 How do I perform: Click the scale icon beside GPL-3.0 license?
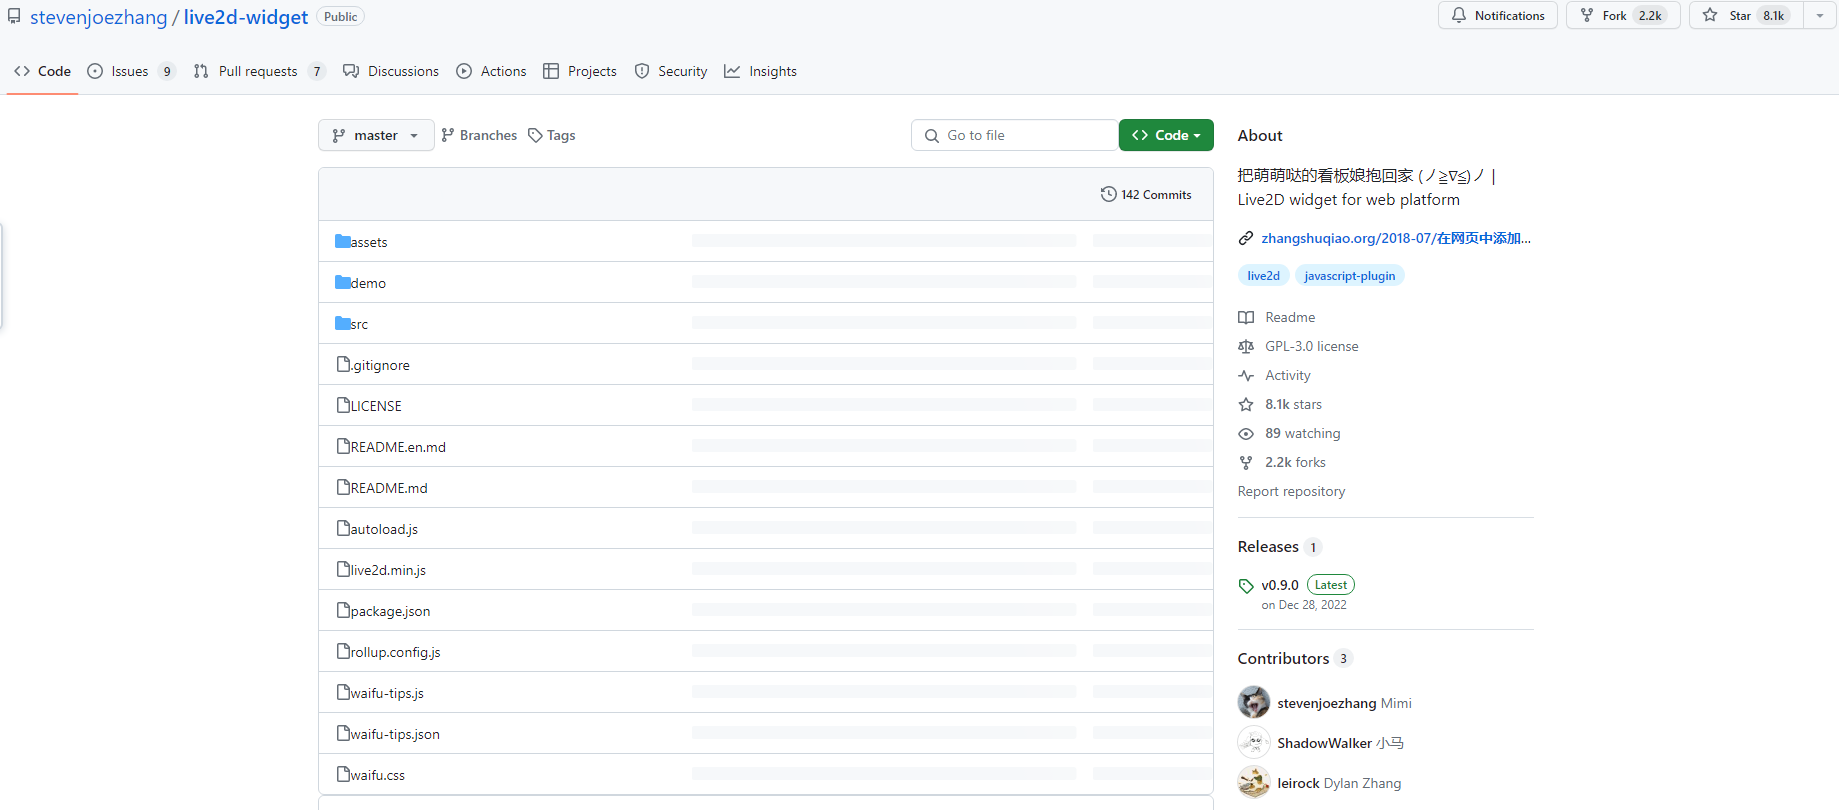pyautogui.click(x=1246, y=346)
